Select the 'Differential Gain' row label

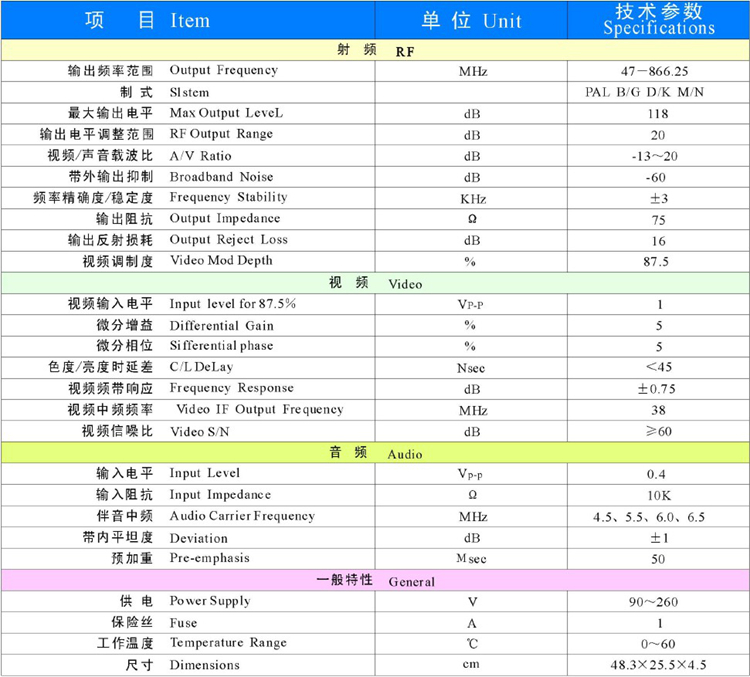219,326
